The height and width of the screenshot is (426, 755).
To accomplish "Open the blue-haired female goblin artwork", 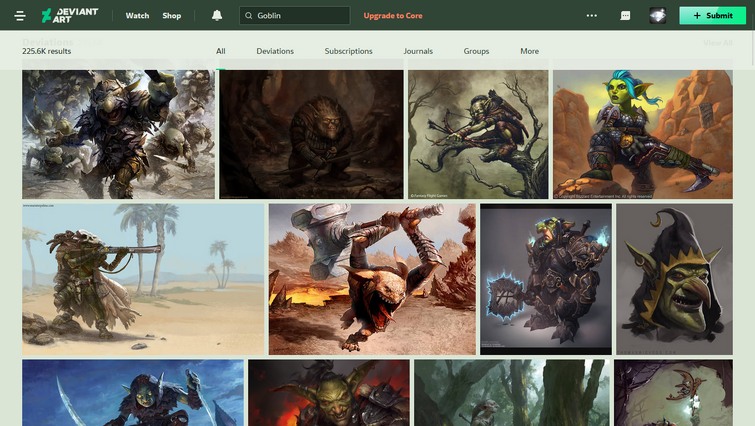I will [643, 134].
